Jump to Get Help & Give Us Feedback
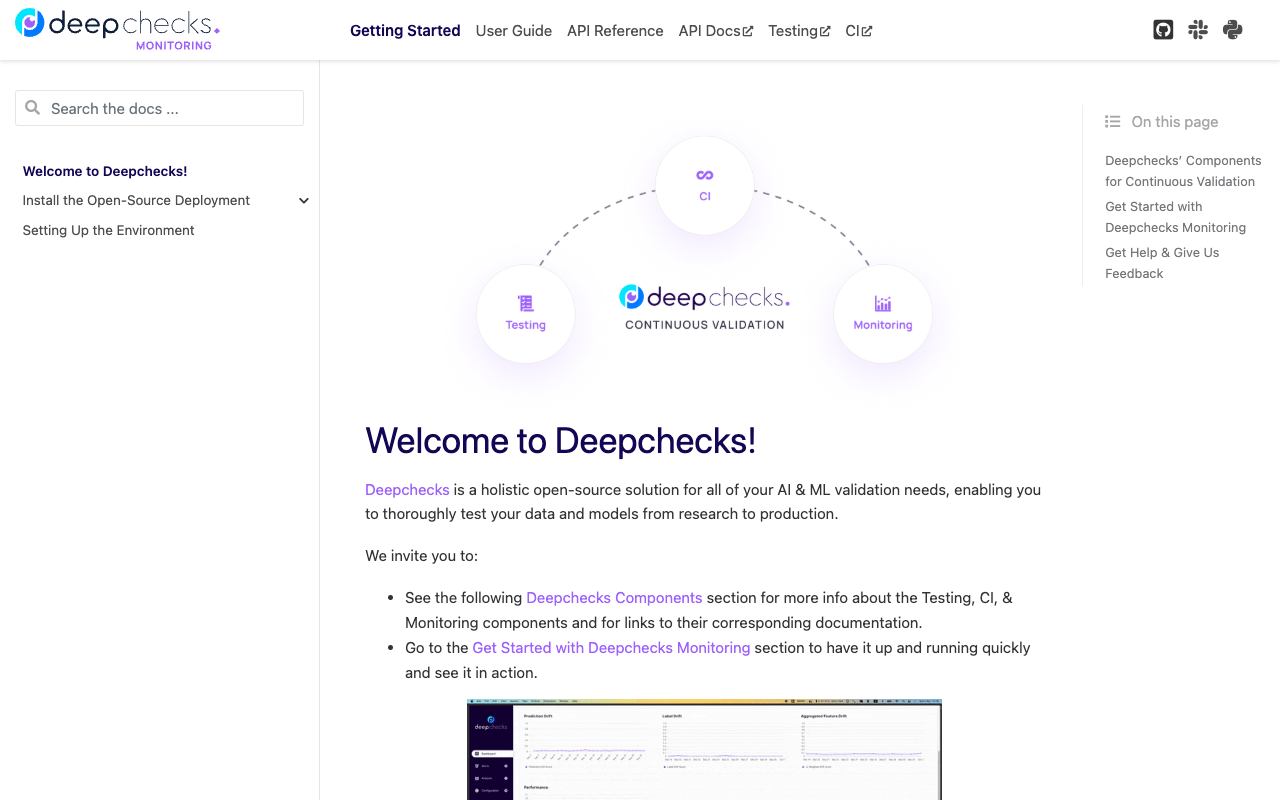 tap(1162, 263)
